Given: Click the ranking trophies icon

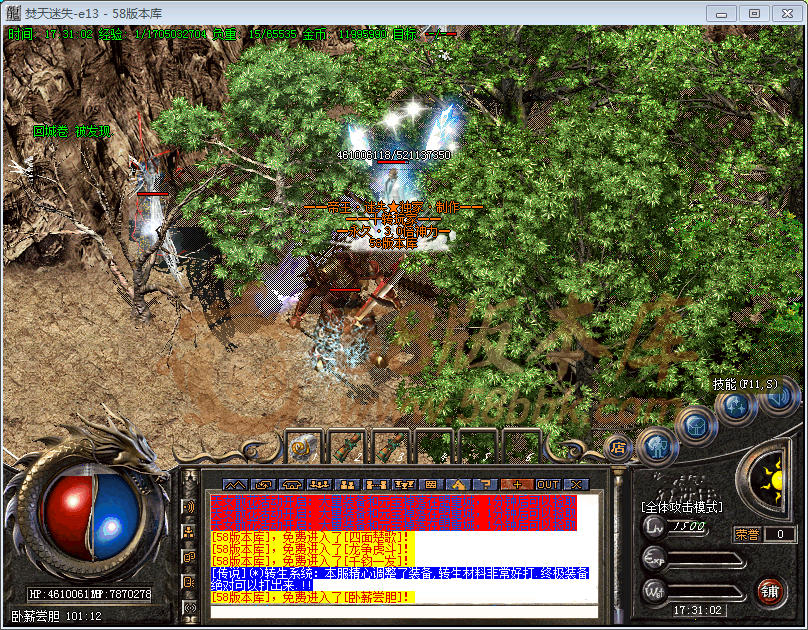Looking at the screenshot, I should [403, 485].
